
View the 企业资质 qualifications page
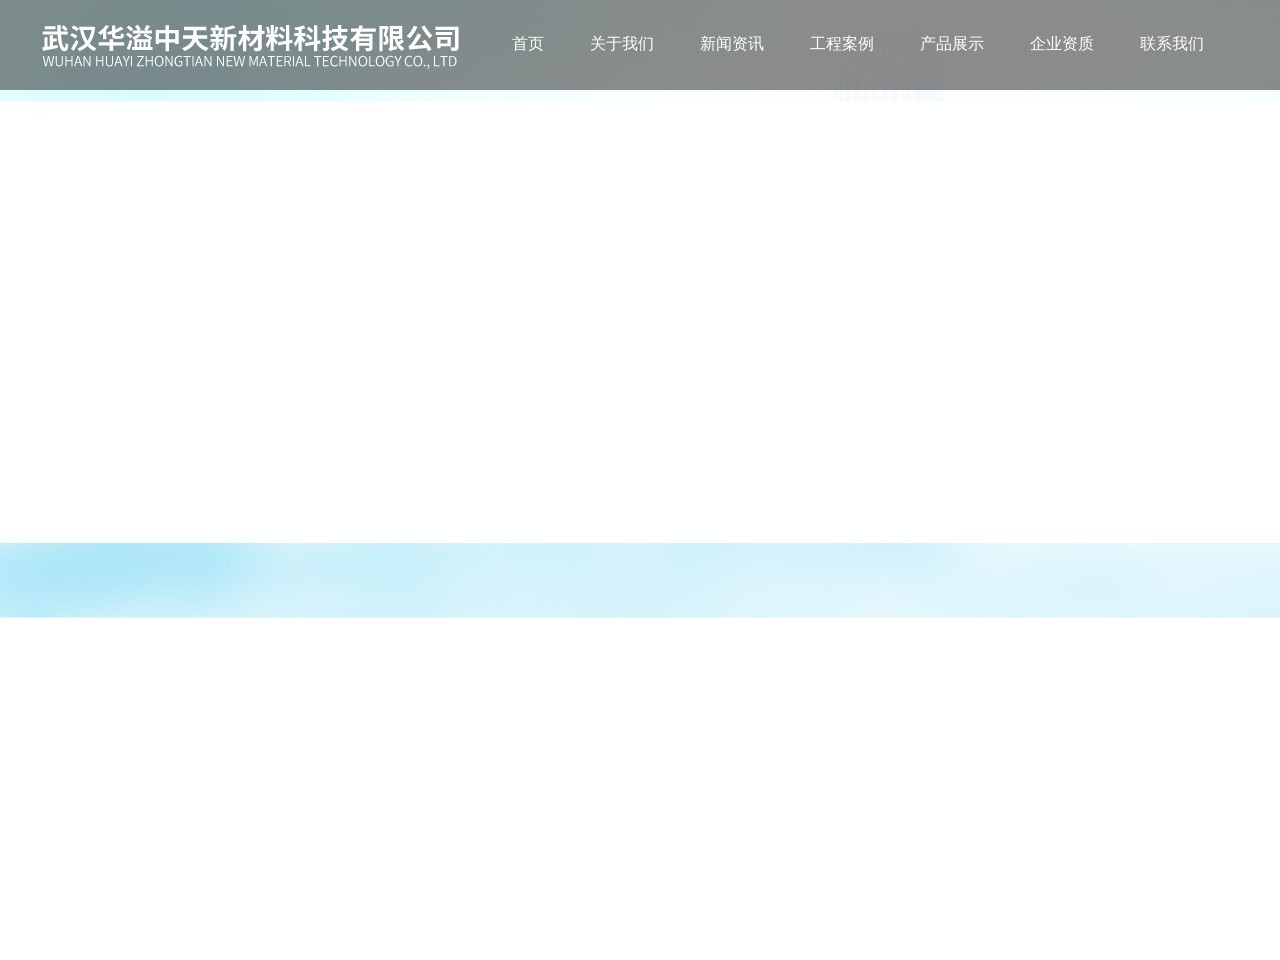[1061, 44]
